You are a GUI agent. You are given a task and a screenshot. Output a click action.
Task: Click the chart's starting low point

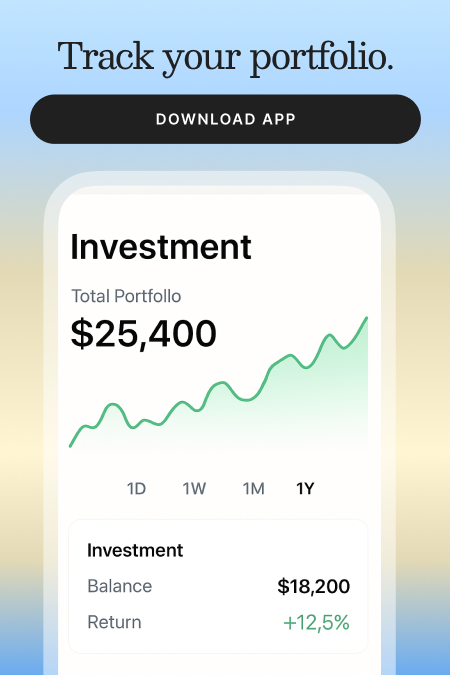(x=71, y=446)
